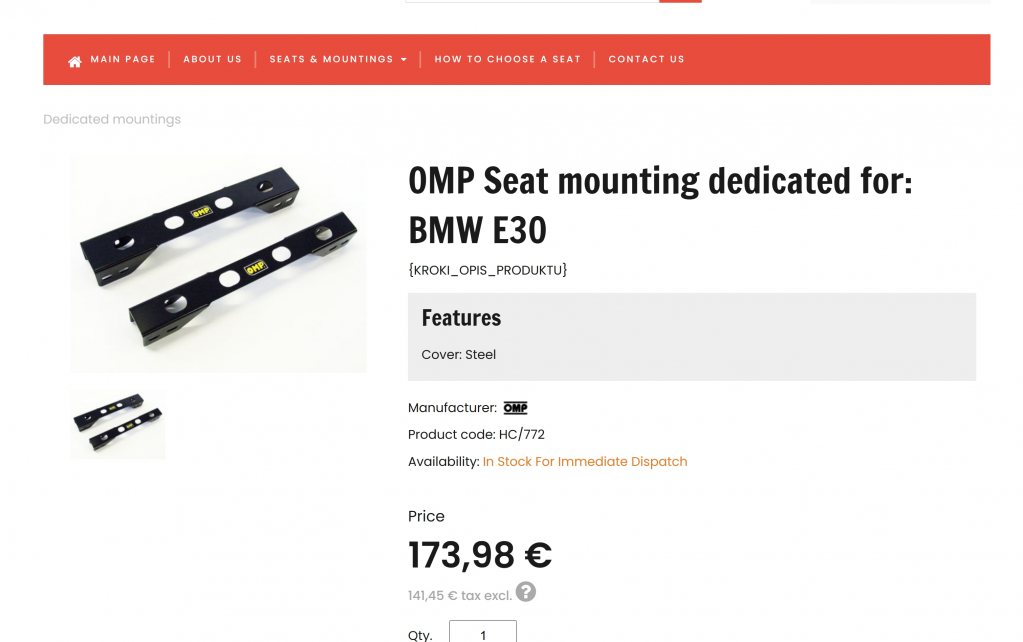This screenshot has height=642, width=1023.
Task: Click the Dedicated mountings breadcrumb link
Action: pos(112,119)
